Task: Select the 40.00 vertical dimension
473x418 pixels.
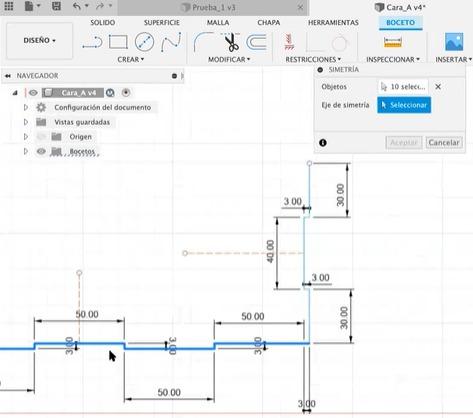Action: 270,251
